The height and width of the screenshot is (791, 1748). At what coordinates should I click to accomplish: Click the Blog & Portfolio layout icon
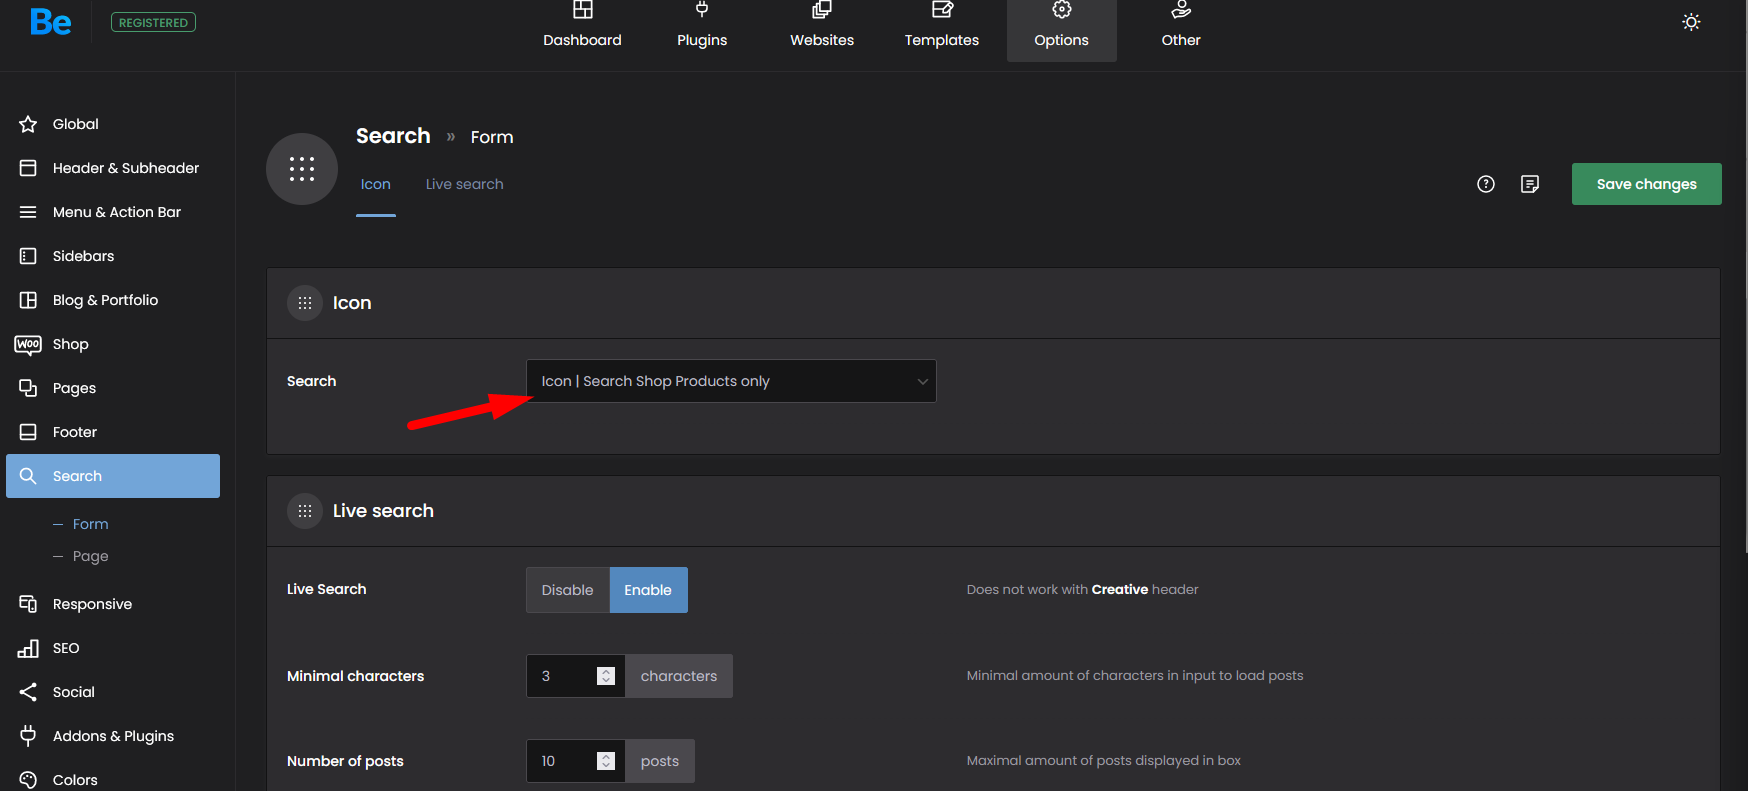[28, 300]
